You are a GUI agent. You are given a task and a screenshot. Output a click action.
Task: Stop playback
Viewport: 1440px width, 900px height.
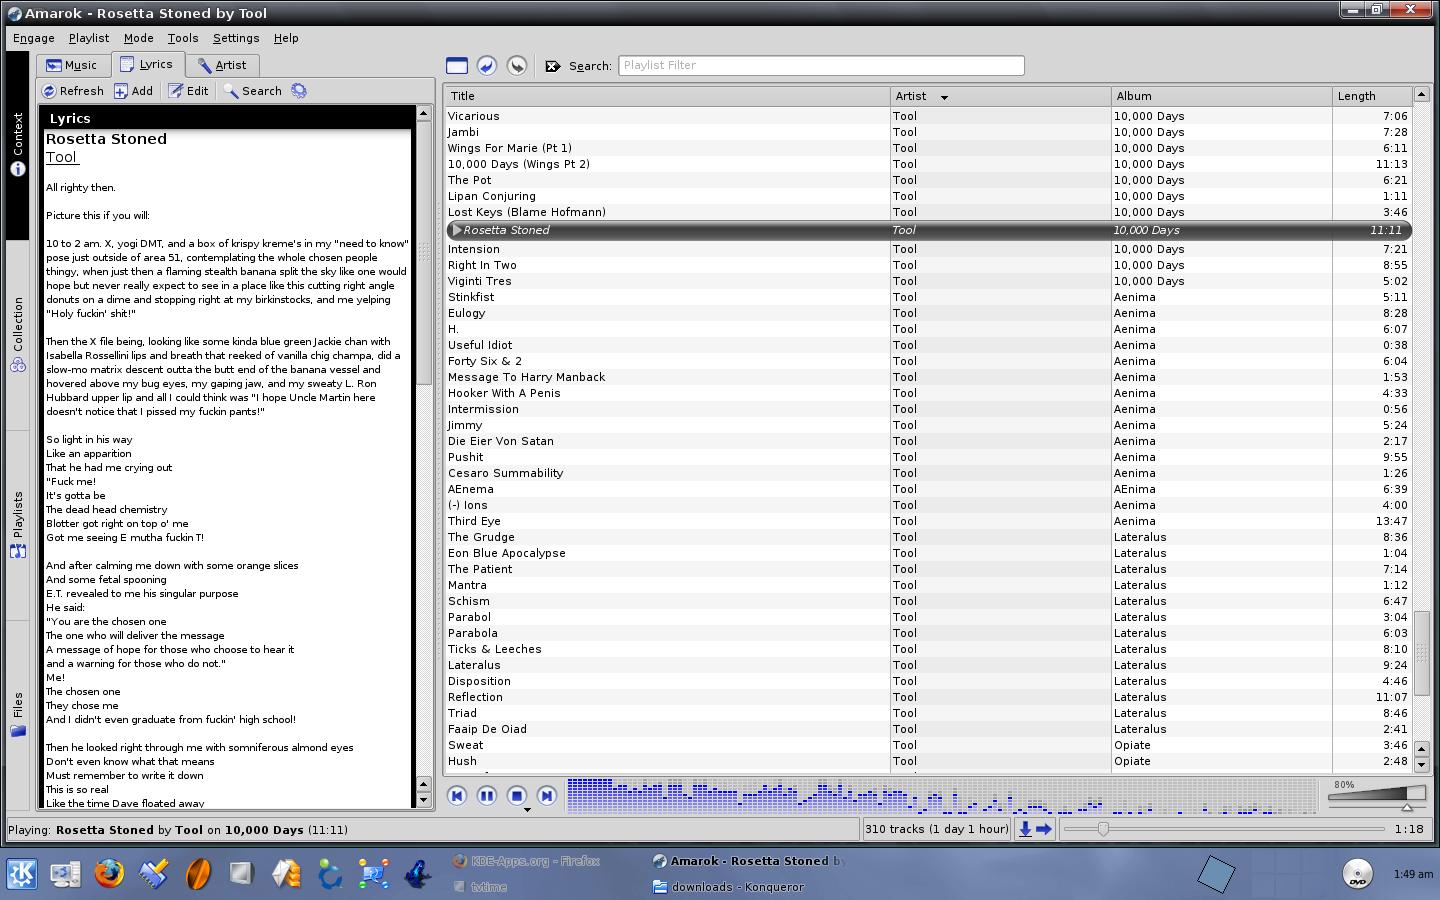(x=517, y=796)
